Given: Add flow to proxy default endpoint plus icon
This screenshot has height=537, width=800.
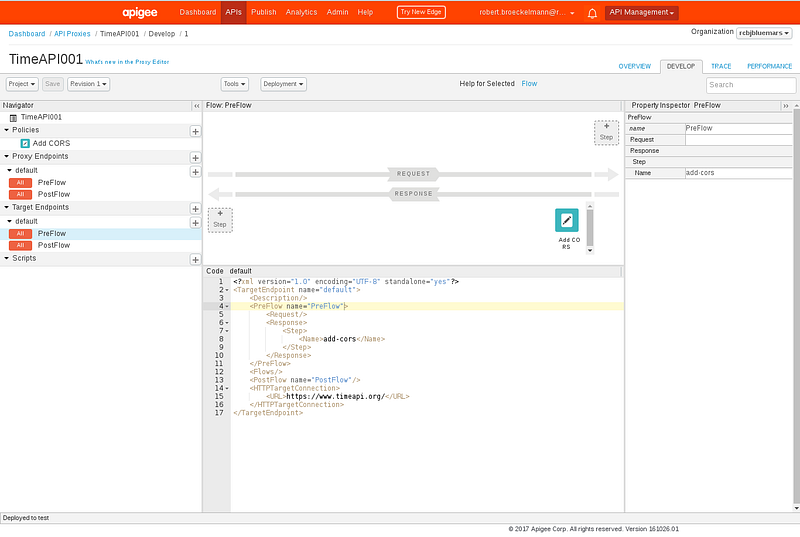Looking at the screenshot, I should pyautogui.click(x=195, y=172).
